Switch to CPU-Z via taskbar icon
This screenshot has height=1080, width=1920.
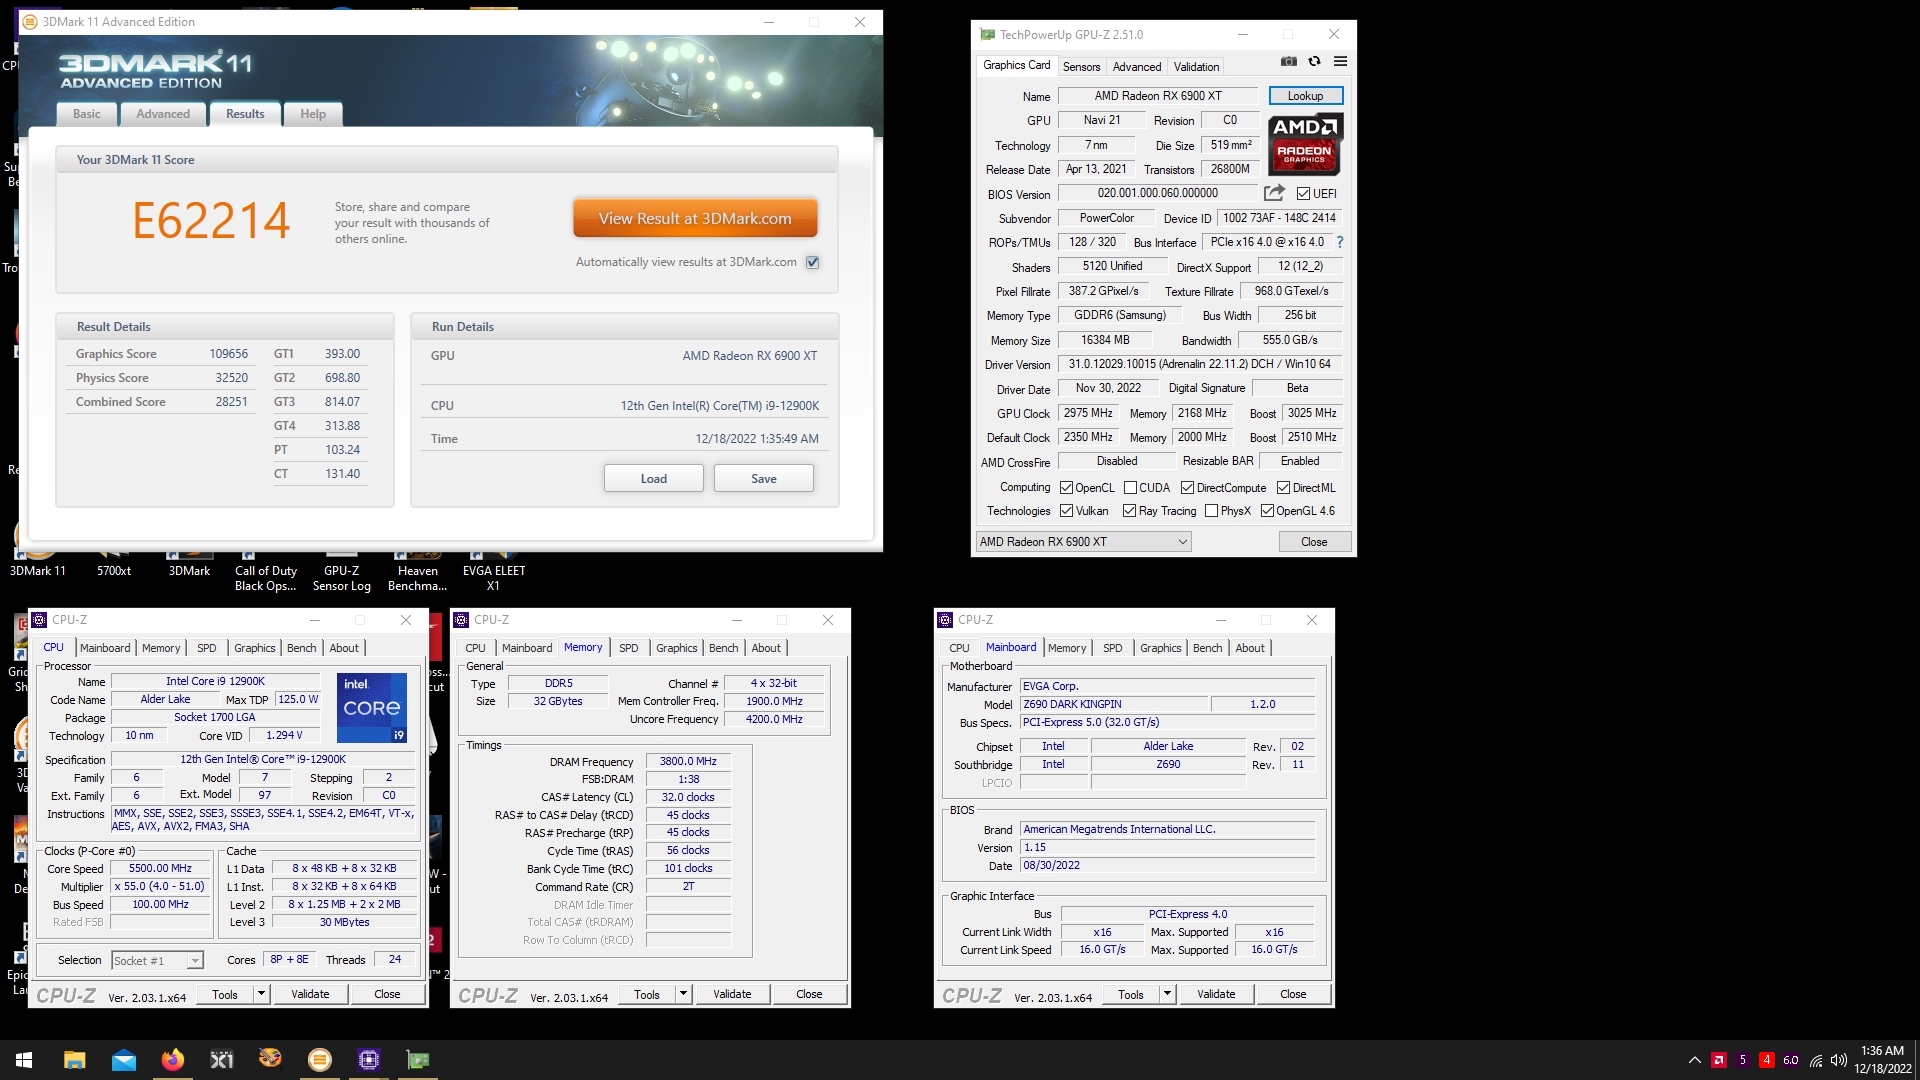coord(369,1060)
